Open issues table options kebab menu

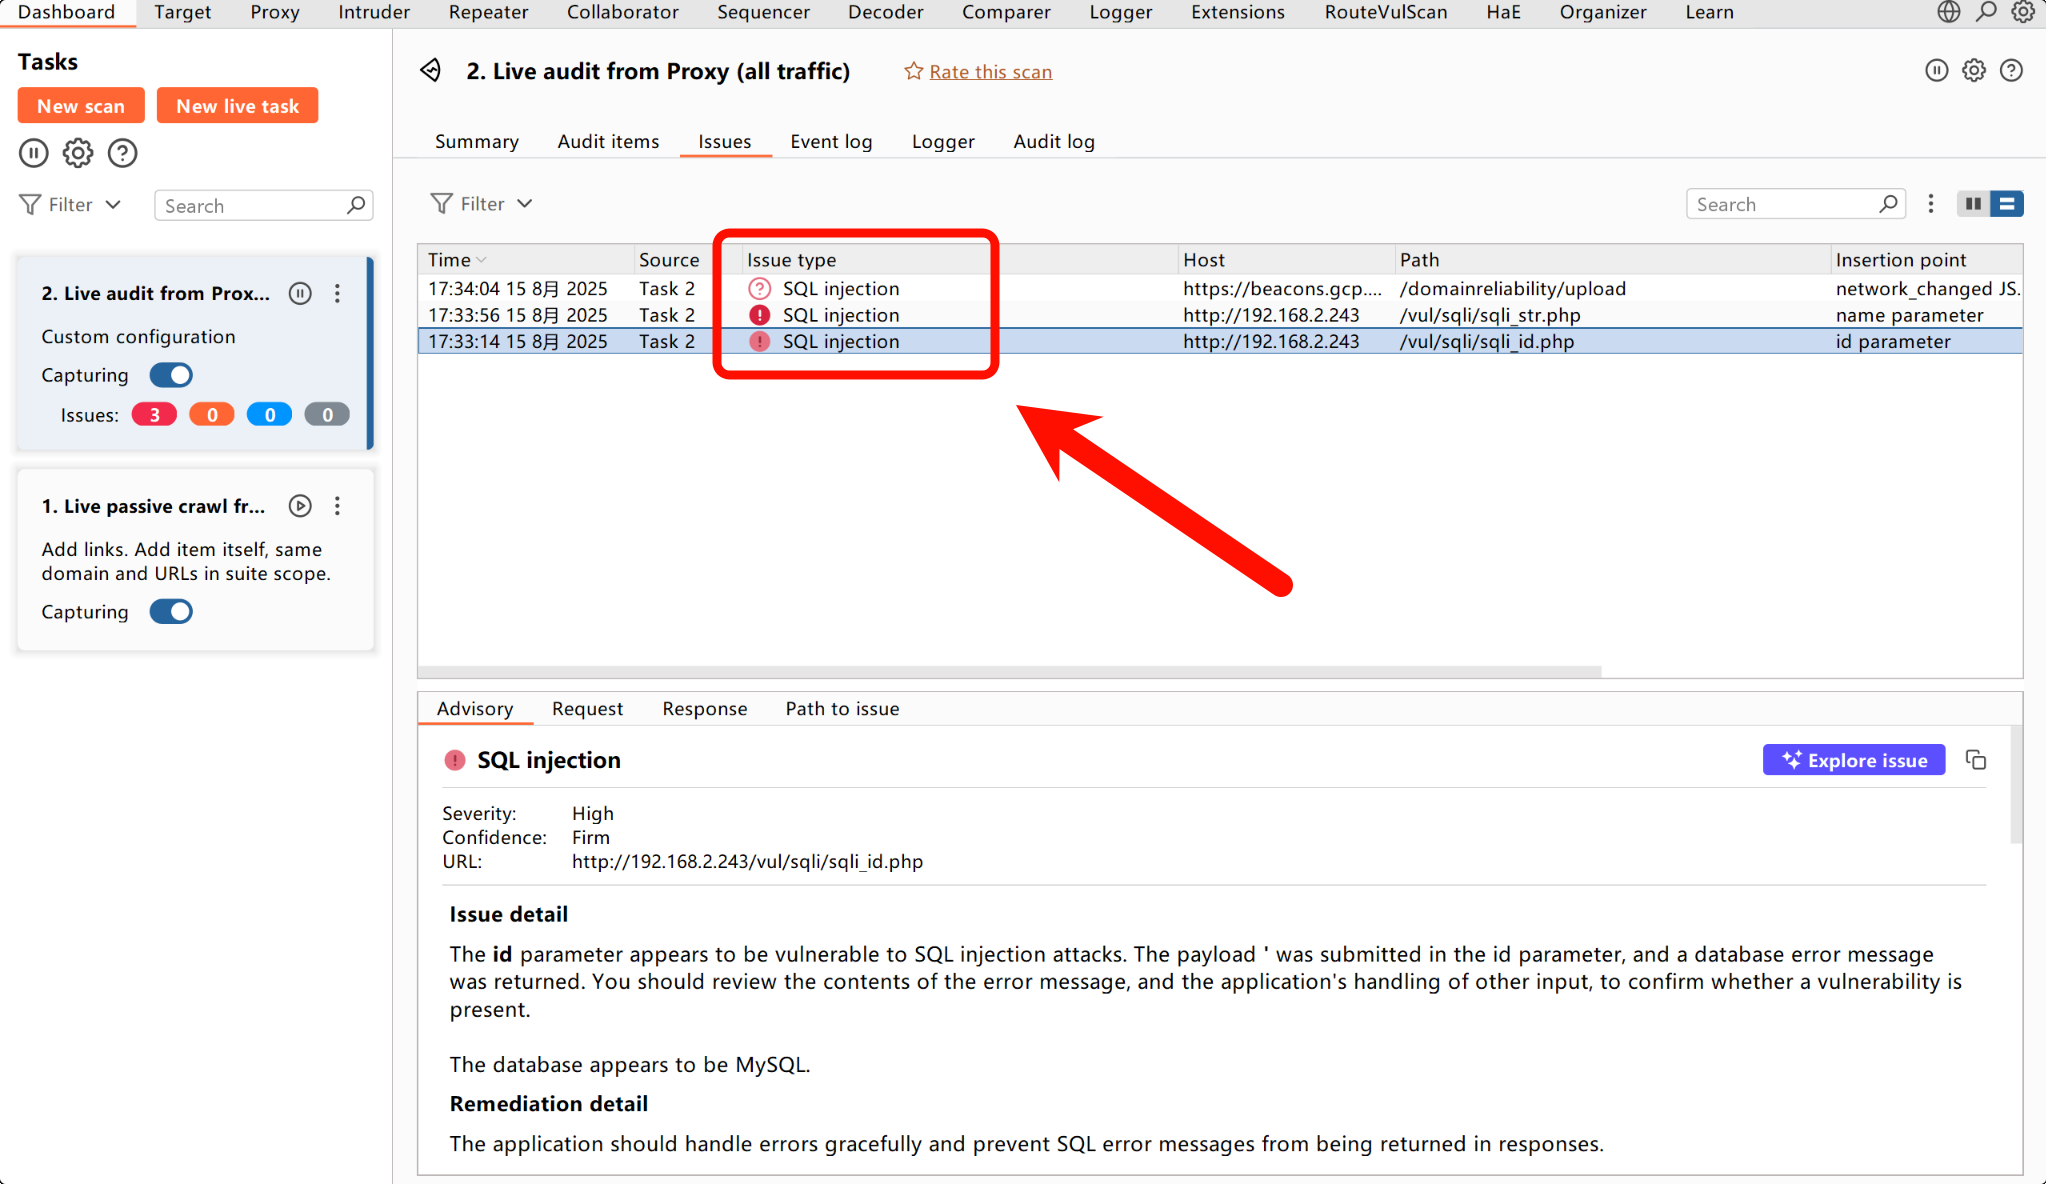coord(1931,204)
